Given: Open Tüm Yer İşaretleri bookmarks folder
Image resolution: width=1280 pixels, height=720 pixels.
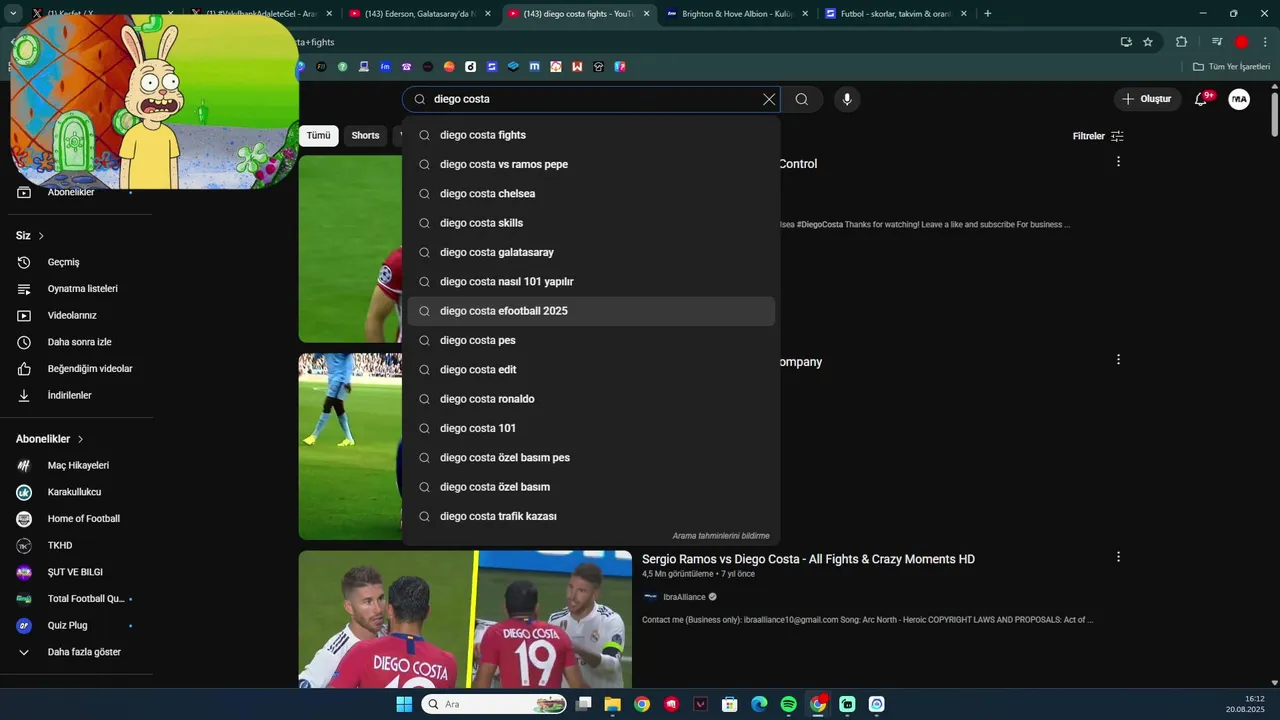Looking at the screenshot, I should click(1231, 67).
